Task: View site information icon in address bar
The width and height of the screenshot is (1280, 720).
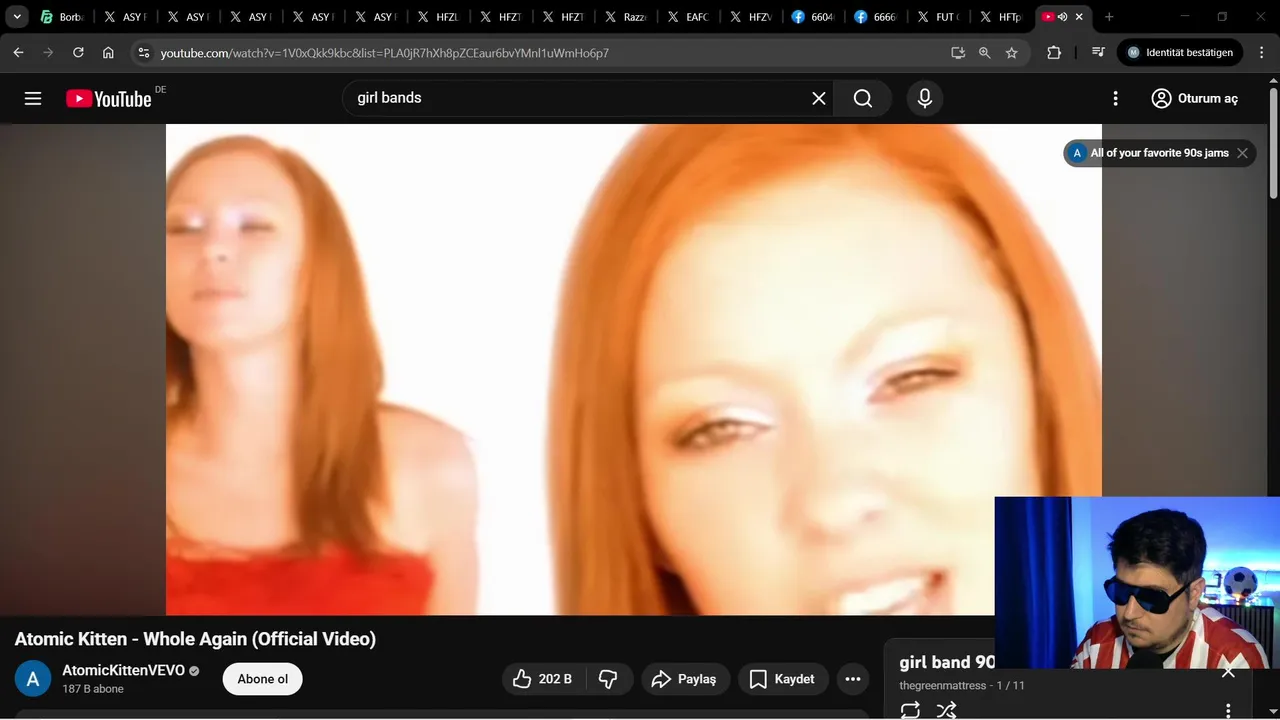Action: point(144,53)
